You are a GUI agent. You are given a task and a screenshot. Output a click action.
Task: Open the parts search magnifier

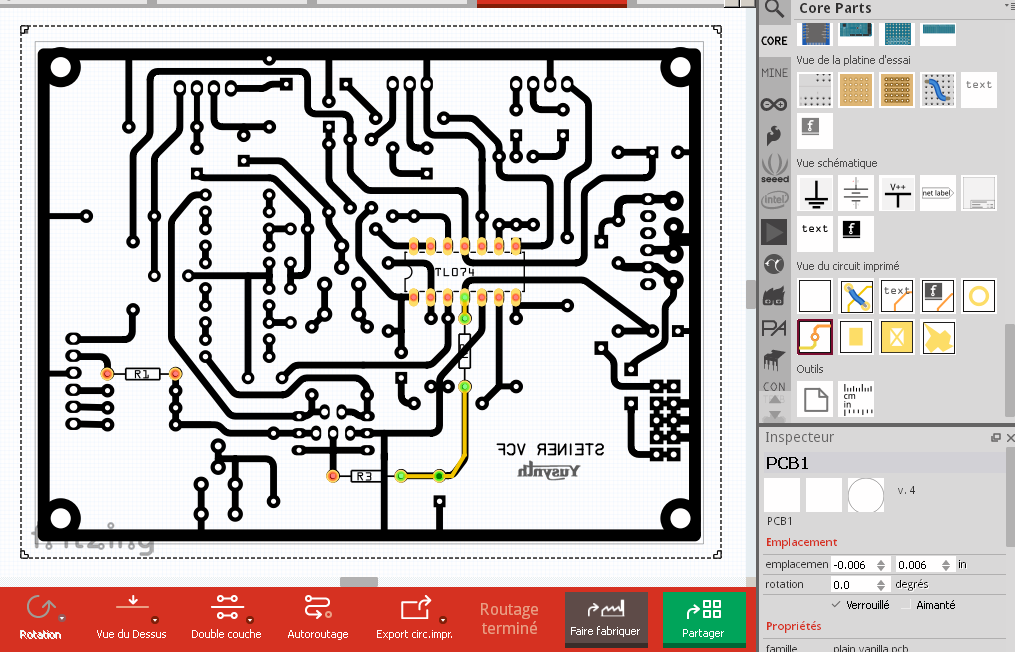coord(774,10)
